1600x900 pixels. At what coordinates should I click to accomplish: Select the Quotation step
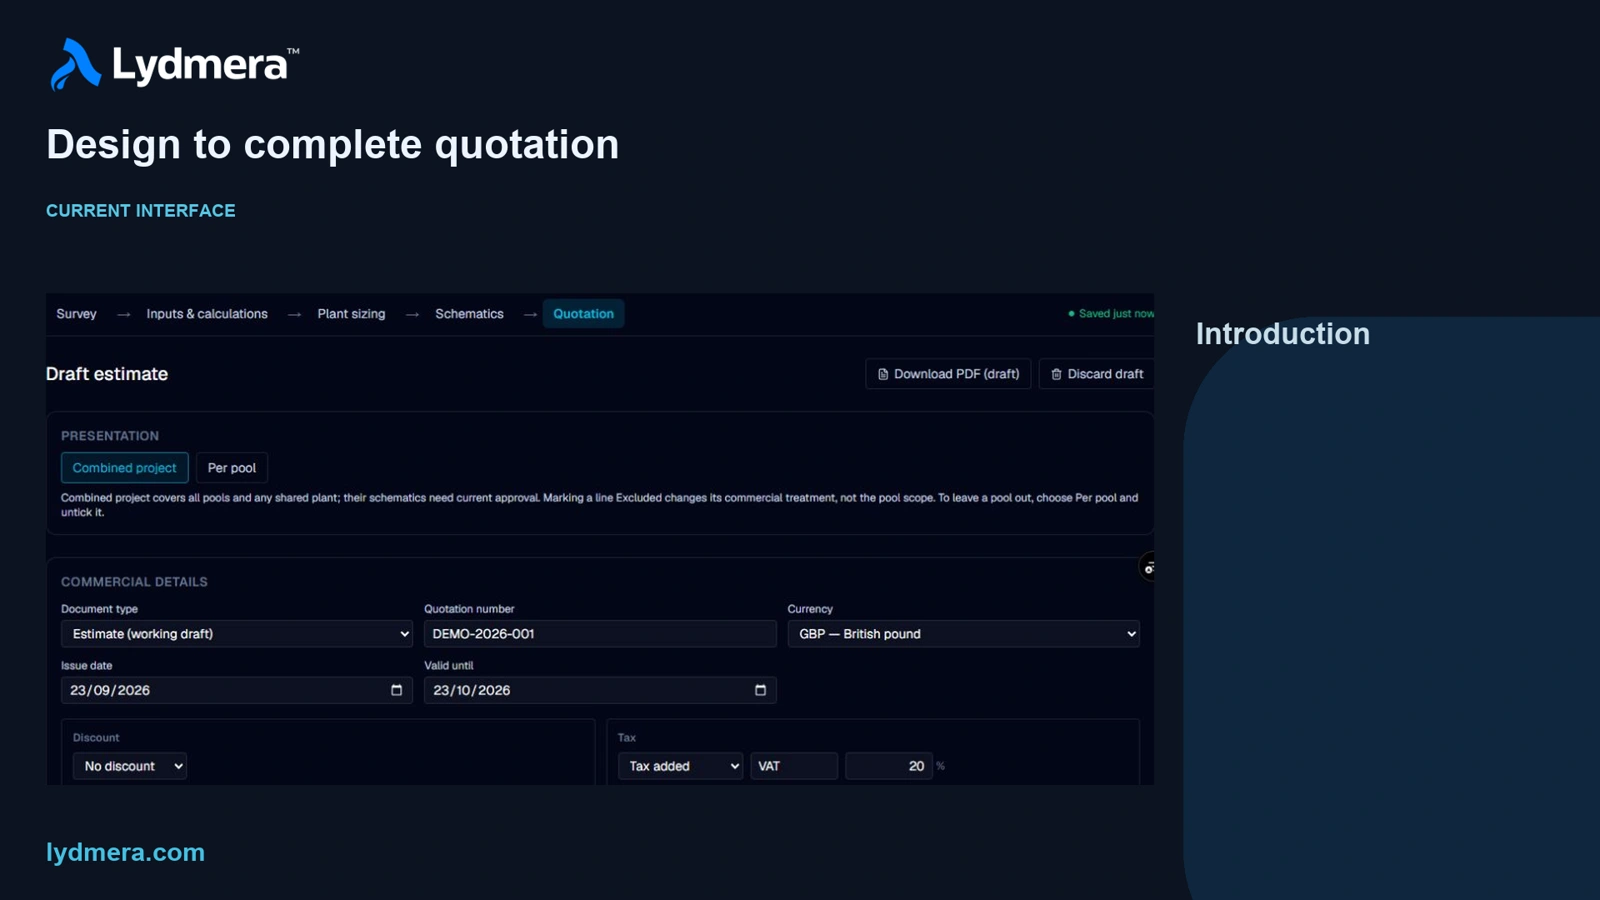[x=583, y=314]
